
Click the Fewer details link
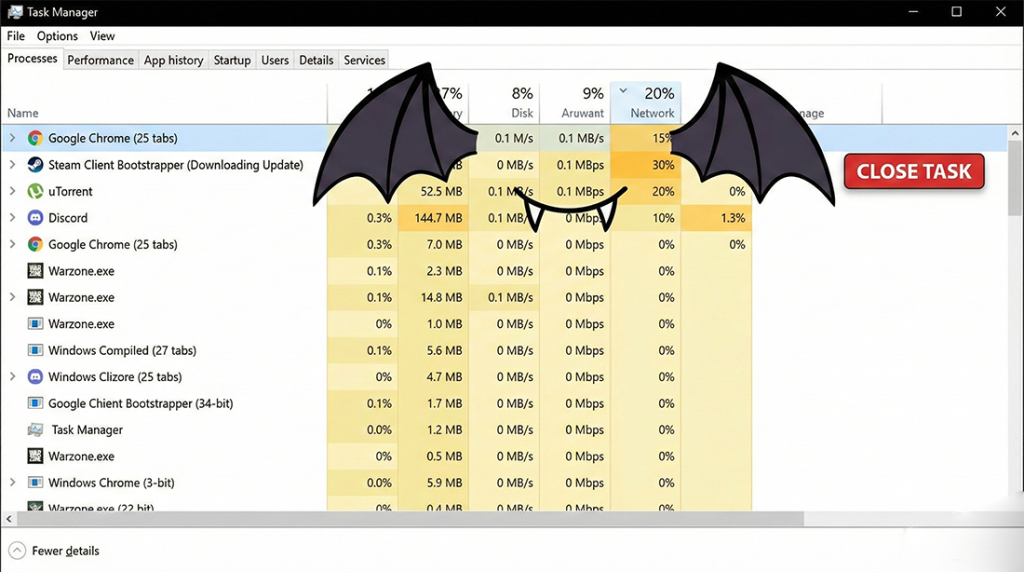pos(65,551)
